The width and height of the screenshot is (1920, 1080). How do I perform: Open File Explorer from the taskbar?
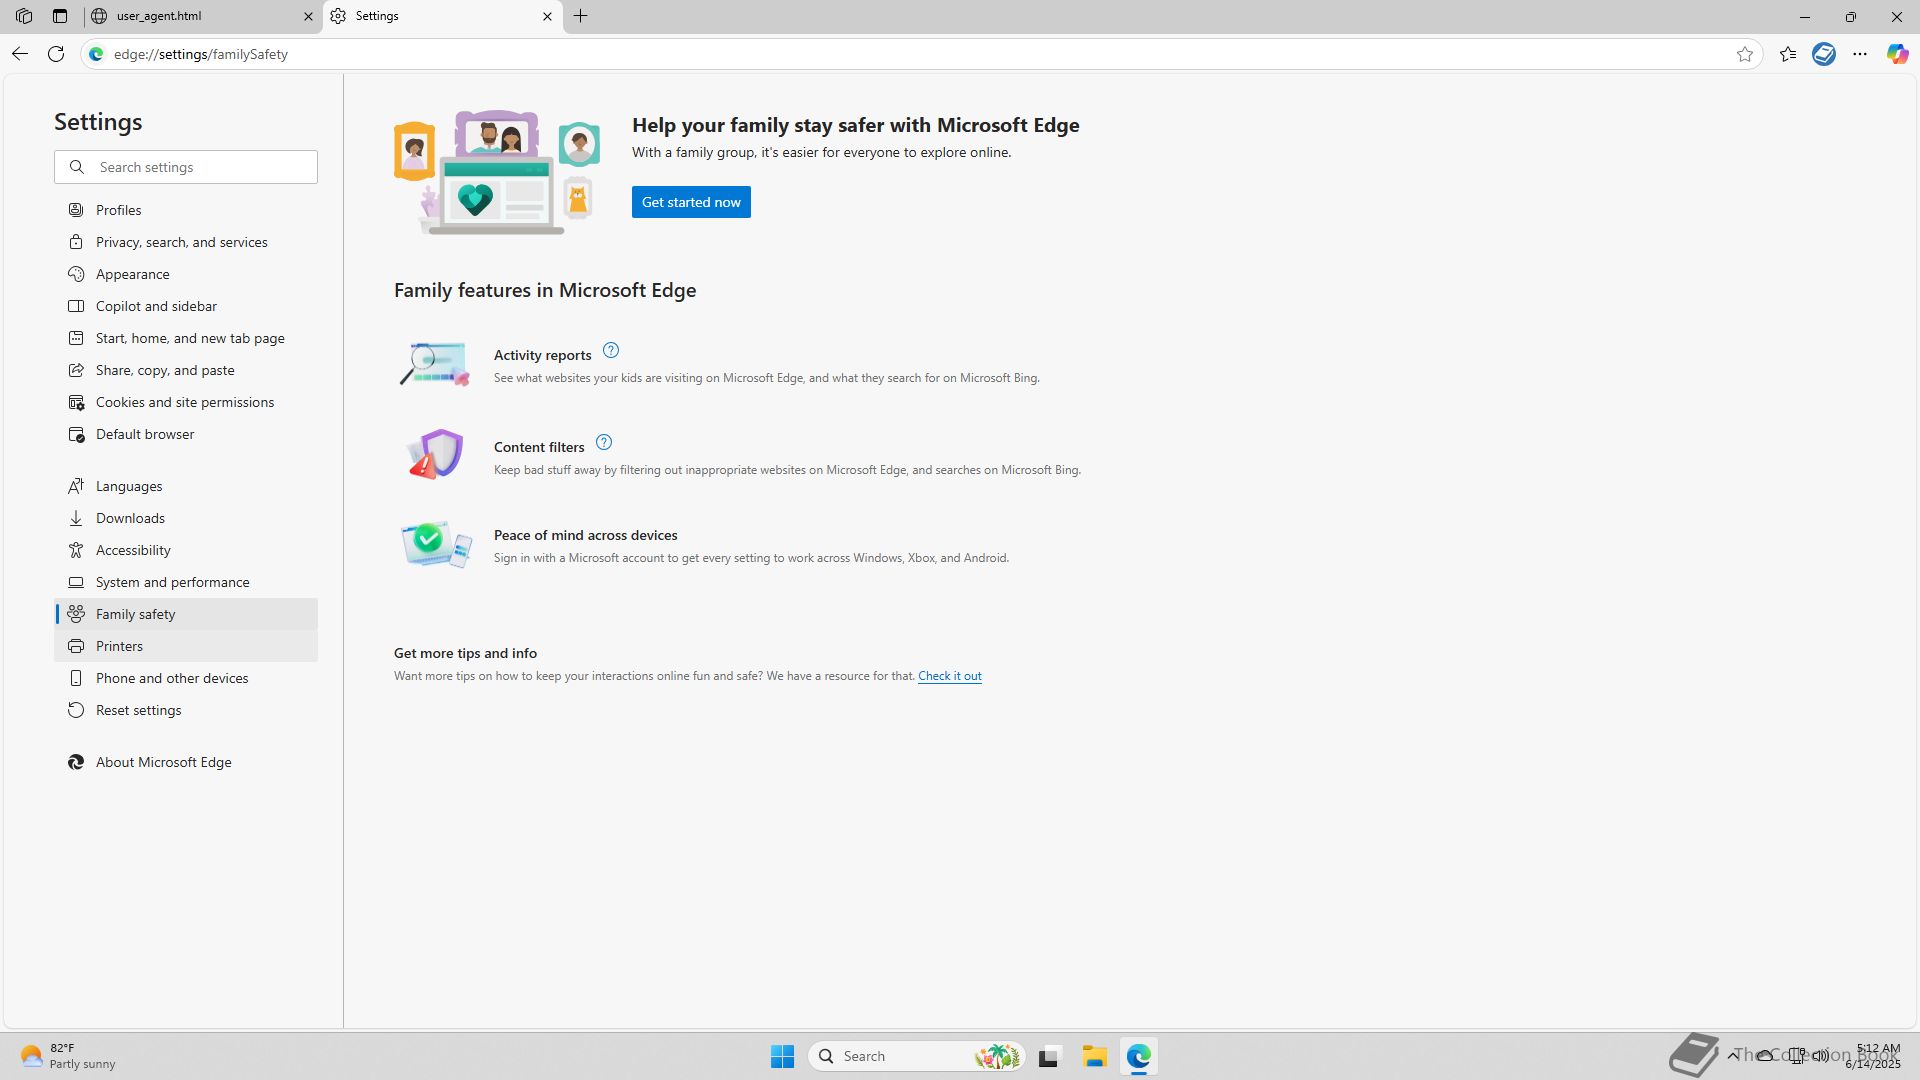tap(1094, 1056)
